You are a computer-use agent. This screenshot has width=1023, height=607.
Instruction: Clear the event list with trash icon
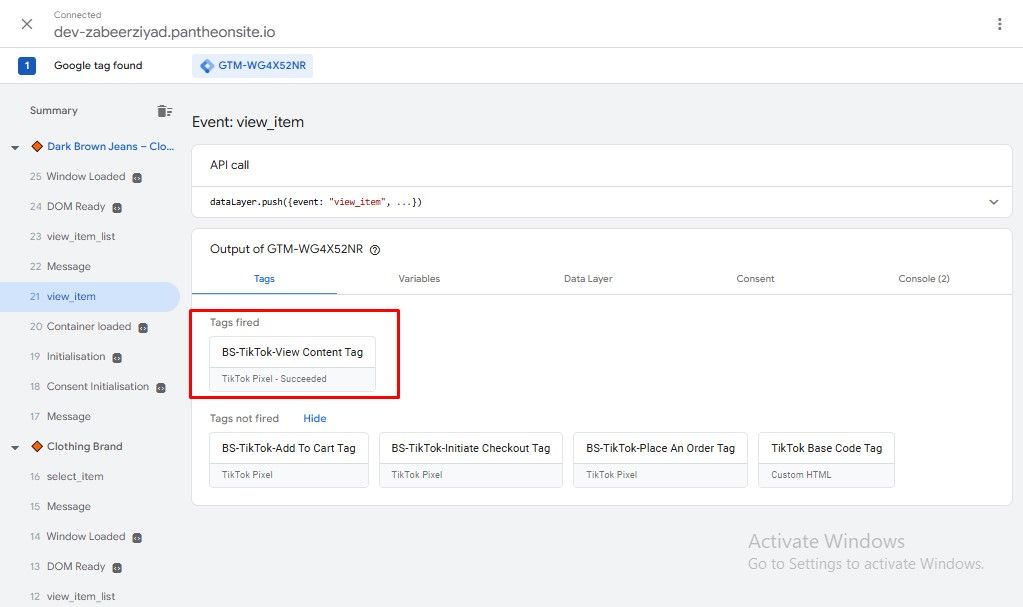(x=164, y=111)
